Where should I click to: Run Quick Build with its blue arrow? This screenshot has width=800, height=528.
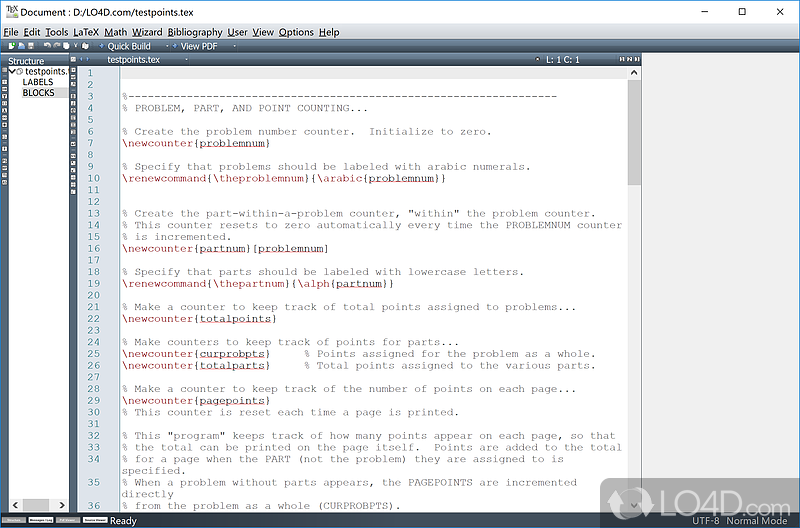tap(102, 46)
